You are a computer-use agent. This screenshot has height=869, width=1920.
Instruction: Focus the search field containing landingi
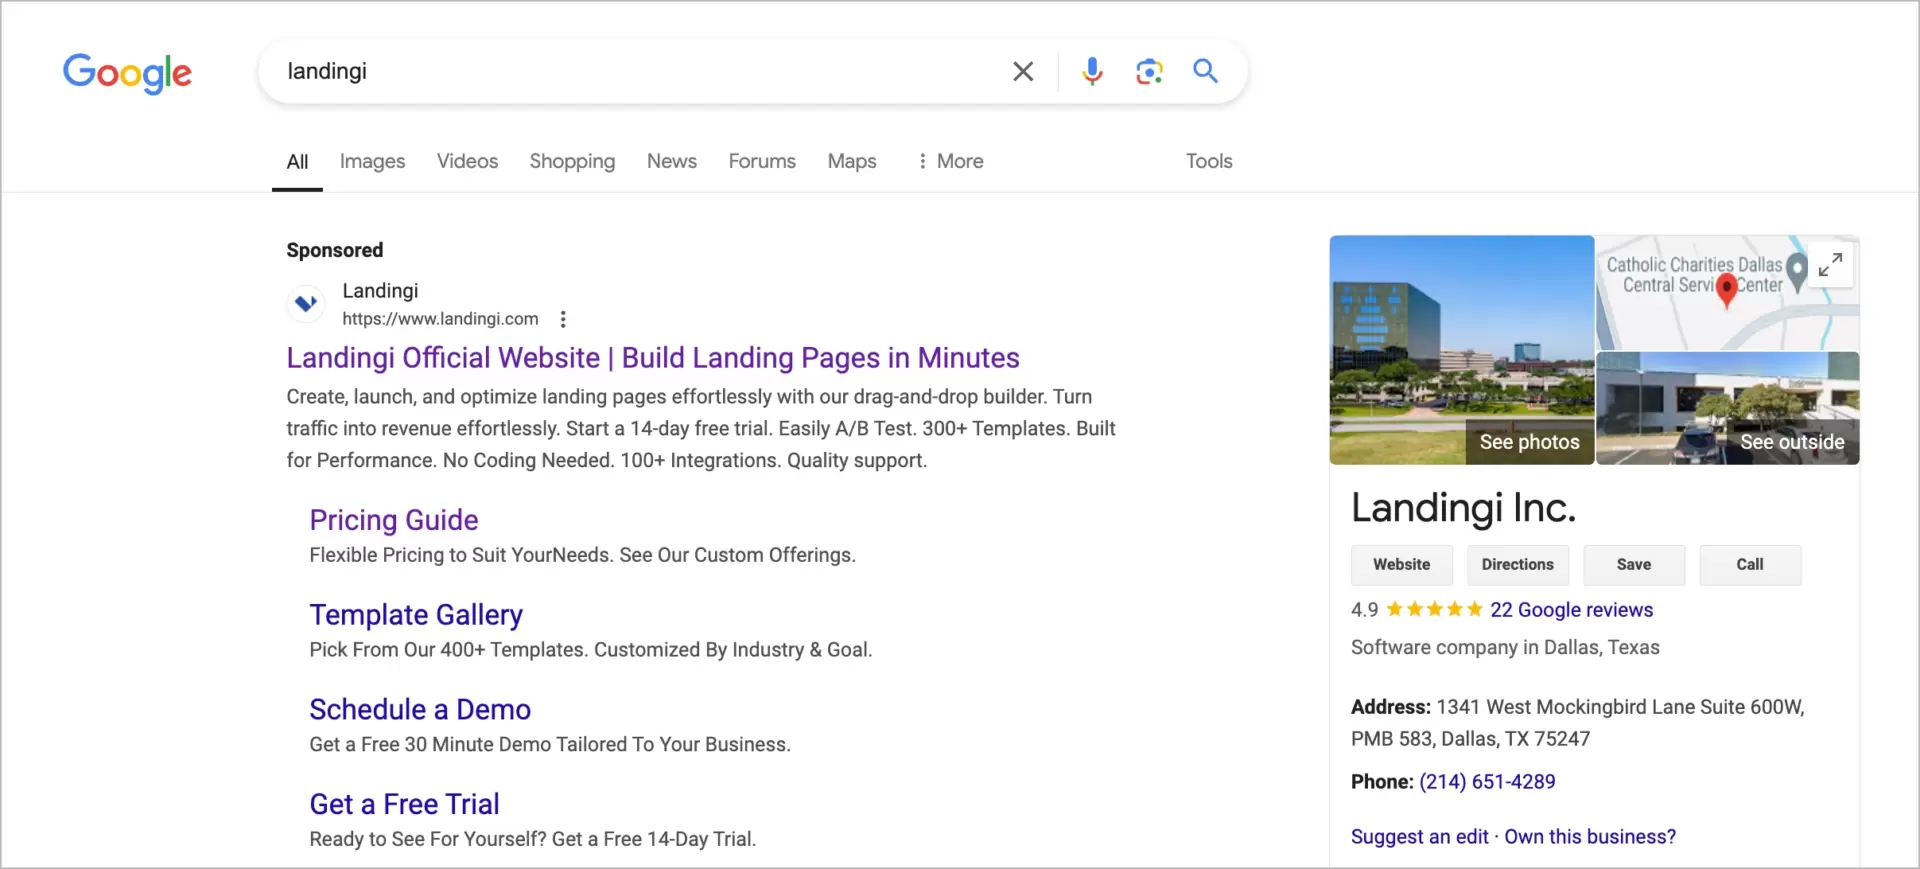640,71
